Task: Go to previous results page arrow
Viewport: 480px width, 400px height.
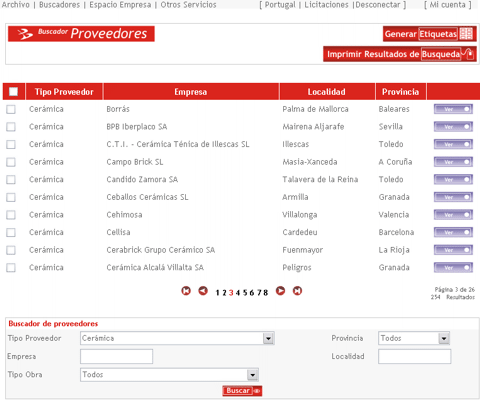Action: coord(203,291)
